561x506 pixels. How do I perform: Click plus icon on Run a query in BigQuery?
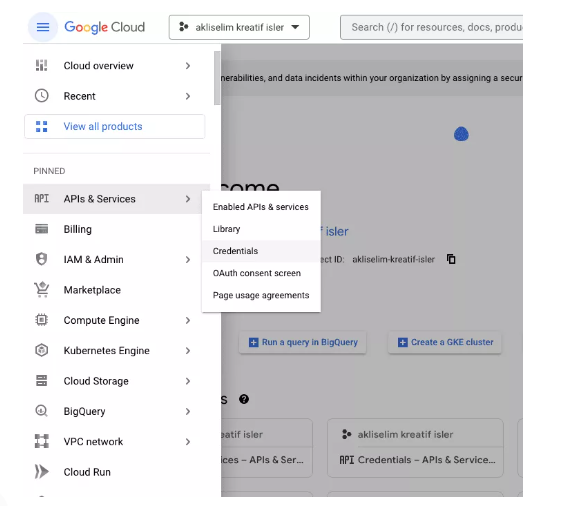pos(253,342)
